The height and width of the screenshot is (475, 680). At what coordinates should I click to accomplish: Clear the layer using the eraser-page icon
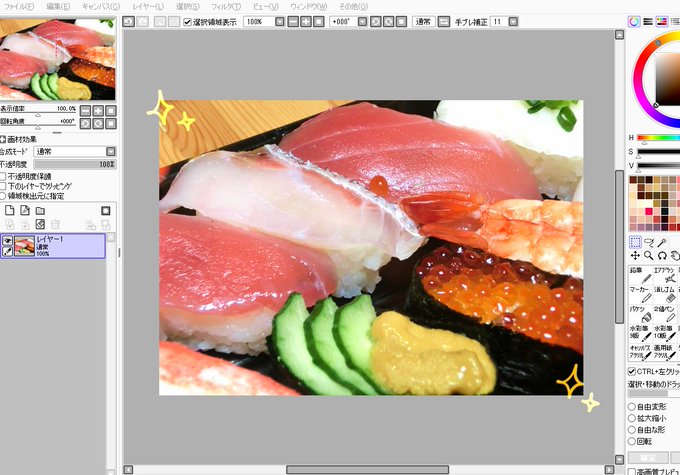[40, 224]
